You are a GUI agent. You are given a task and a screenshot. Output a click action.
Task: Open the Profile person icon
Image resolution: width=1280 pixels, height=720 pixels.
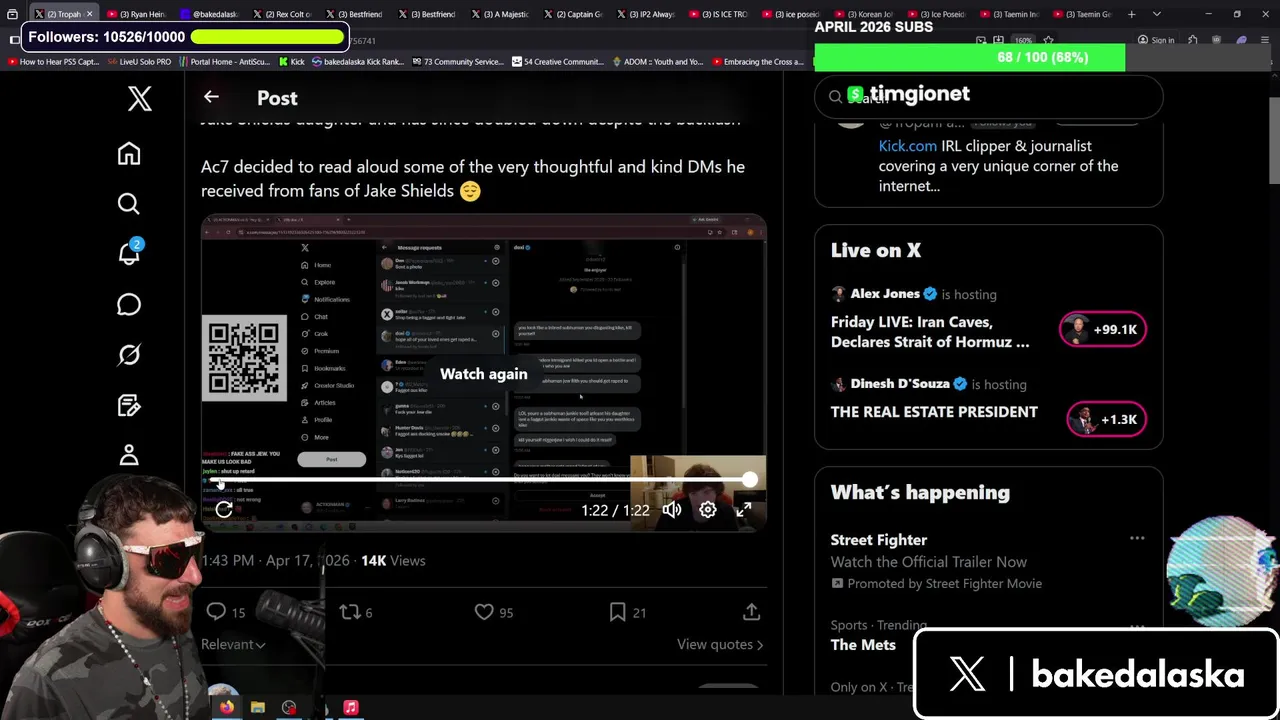coord(129,455)
